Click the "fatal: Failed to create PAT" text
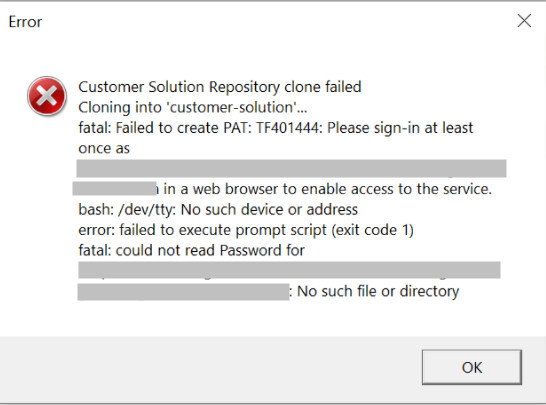This screenshot has width=546, height=405. [x=165, y=128]
